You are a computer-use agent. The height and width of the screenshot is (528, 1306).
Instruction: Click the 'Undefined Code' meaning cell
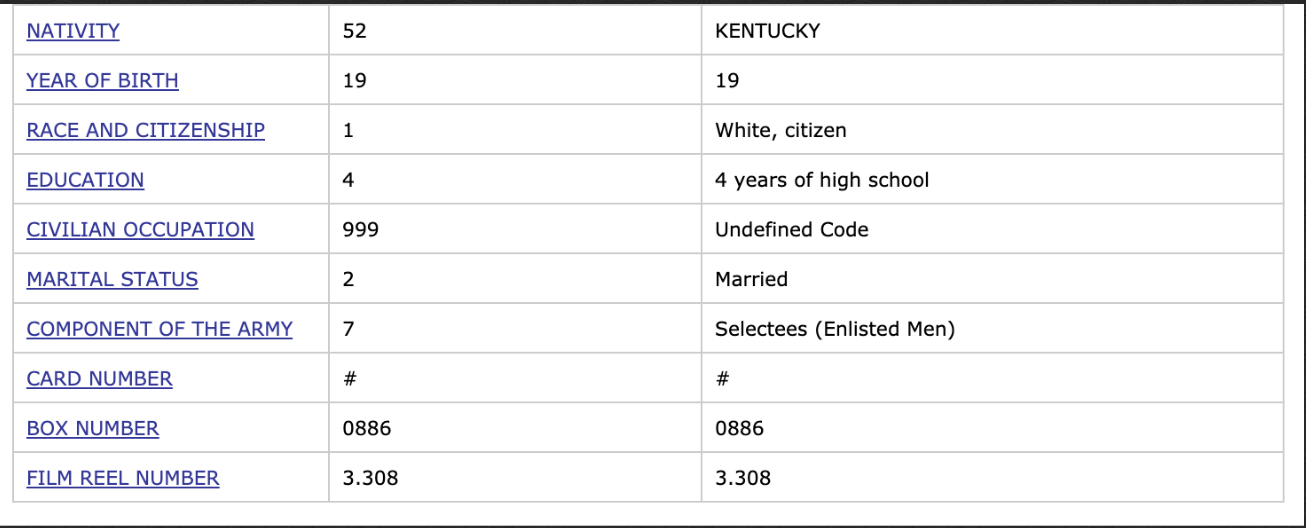click(x=992, y=230)
